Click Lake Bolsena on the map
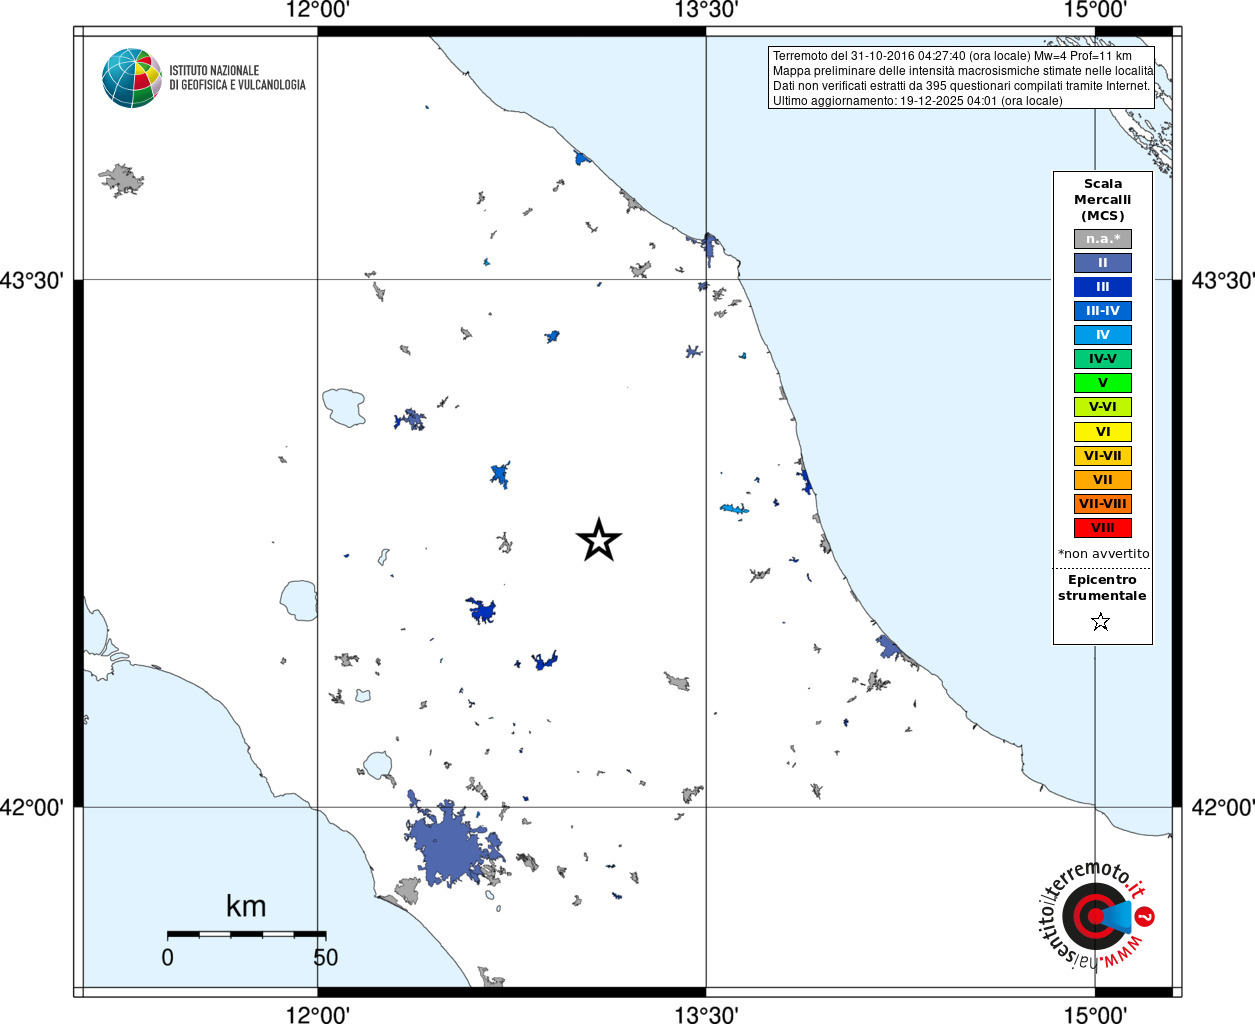Screen dimensions: 1255x1024 click(299, 600)
